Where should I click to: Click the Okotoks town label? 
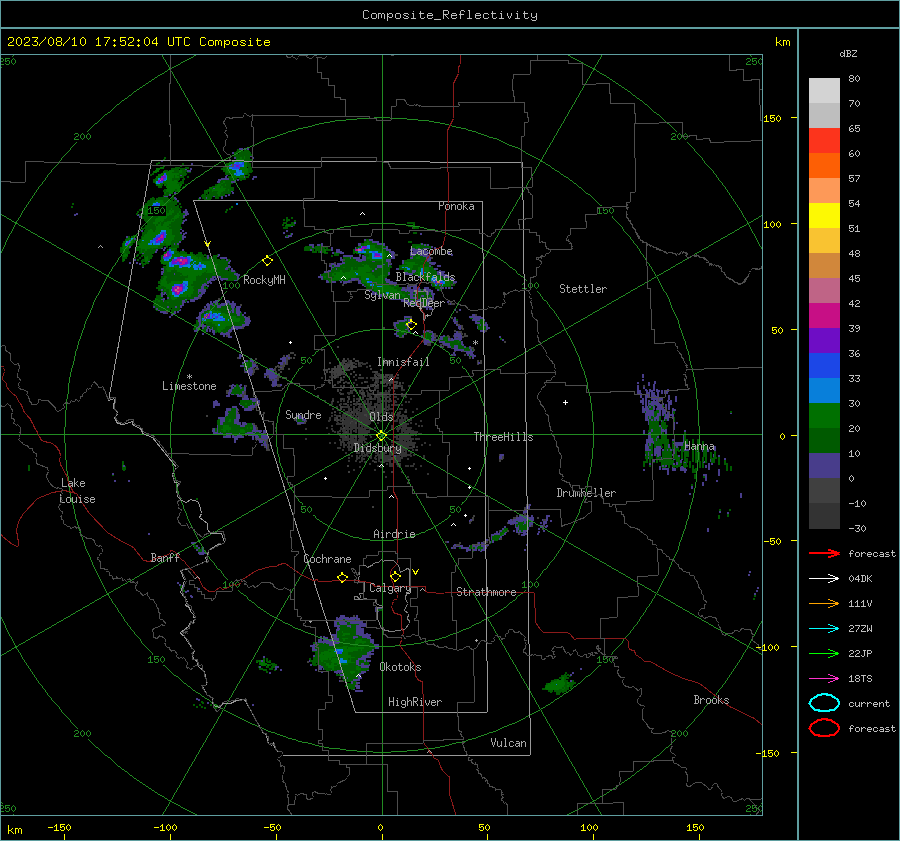tap(400, 667)
